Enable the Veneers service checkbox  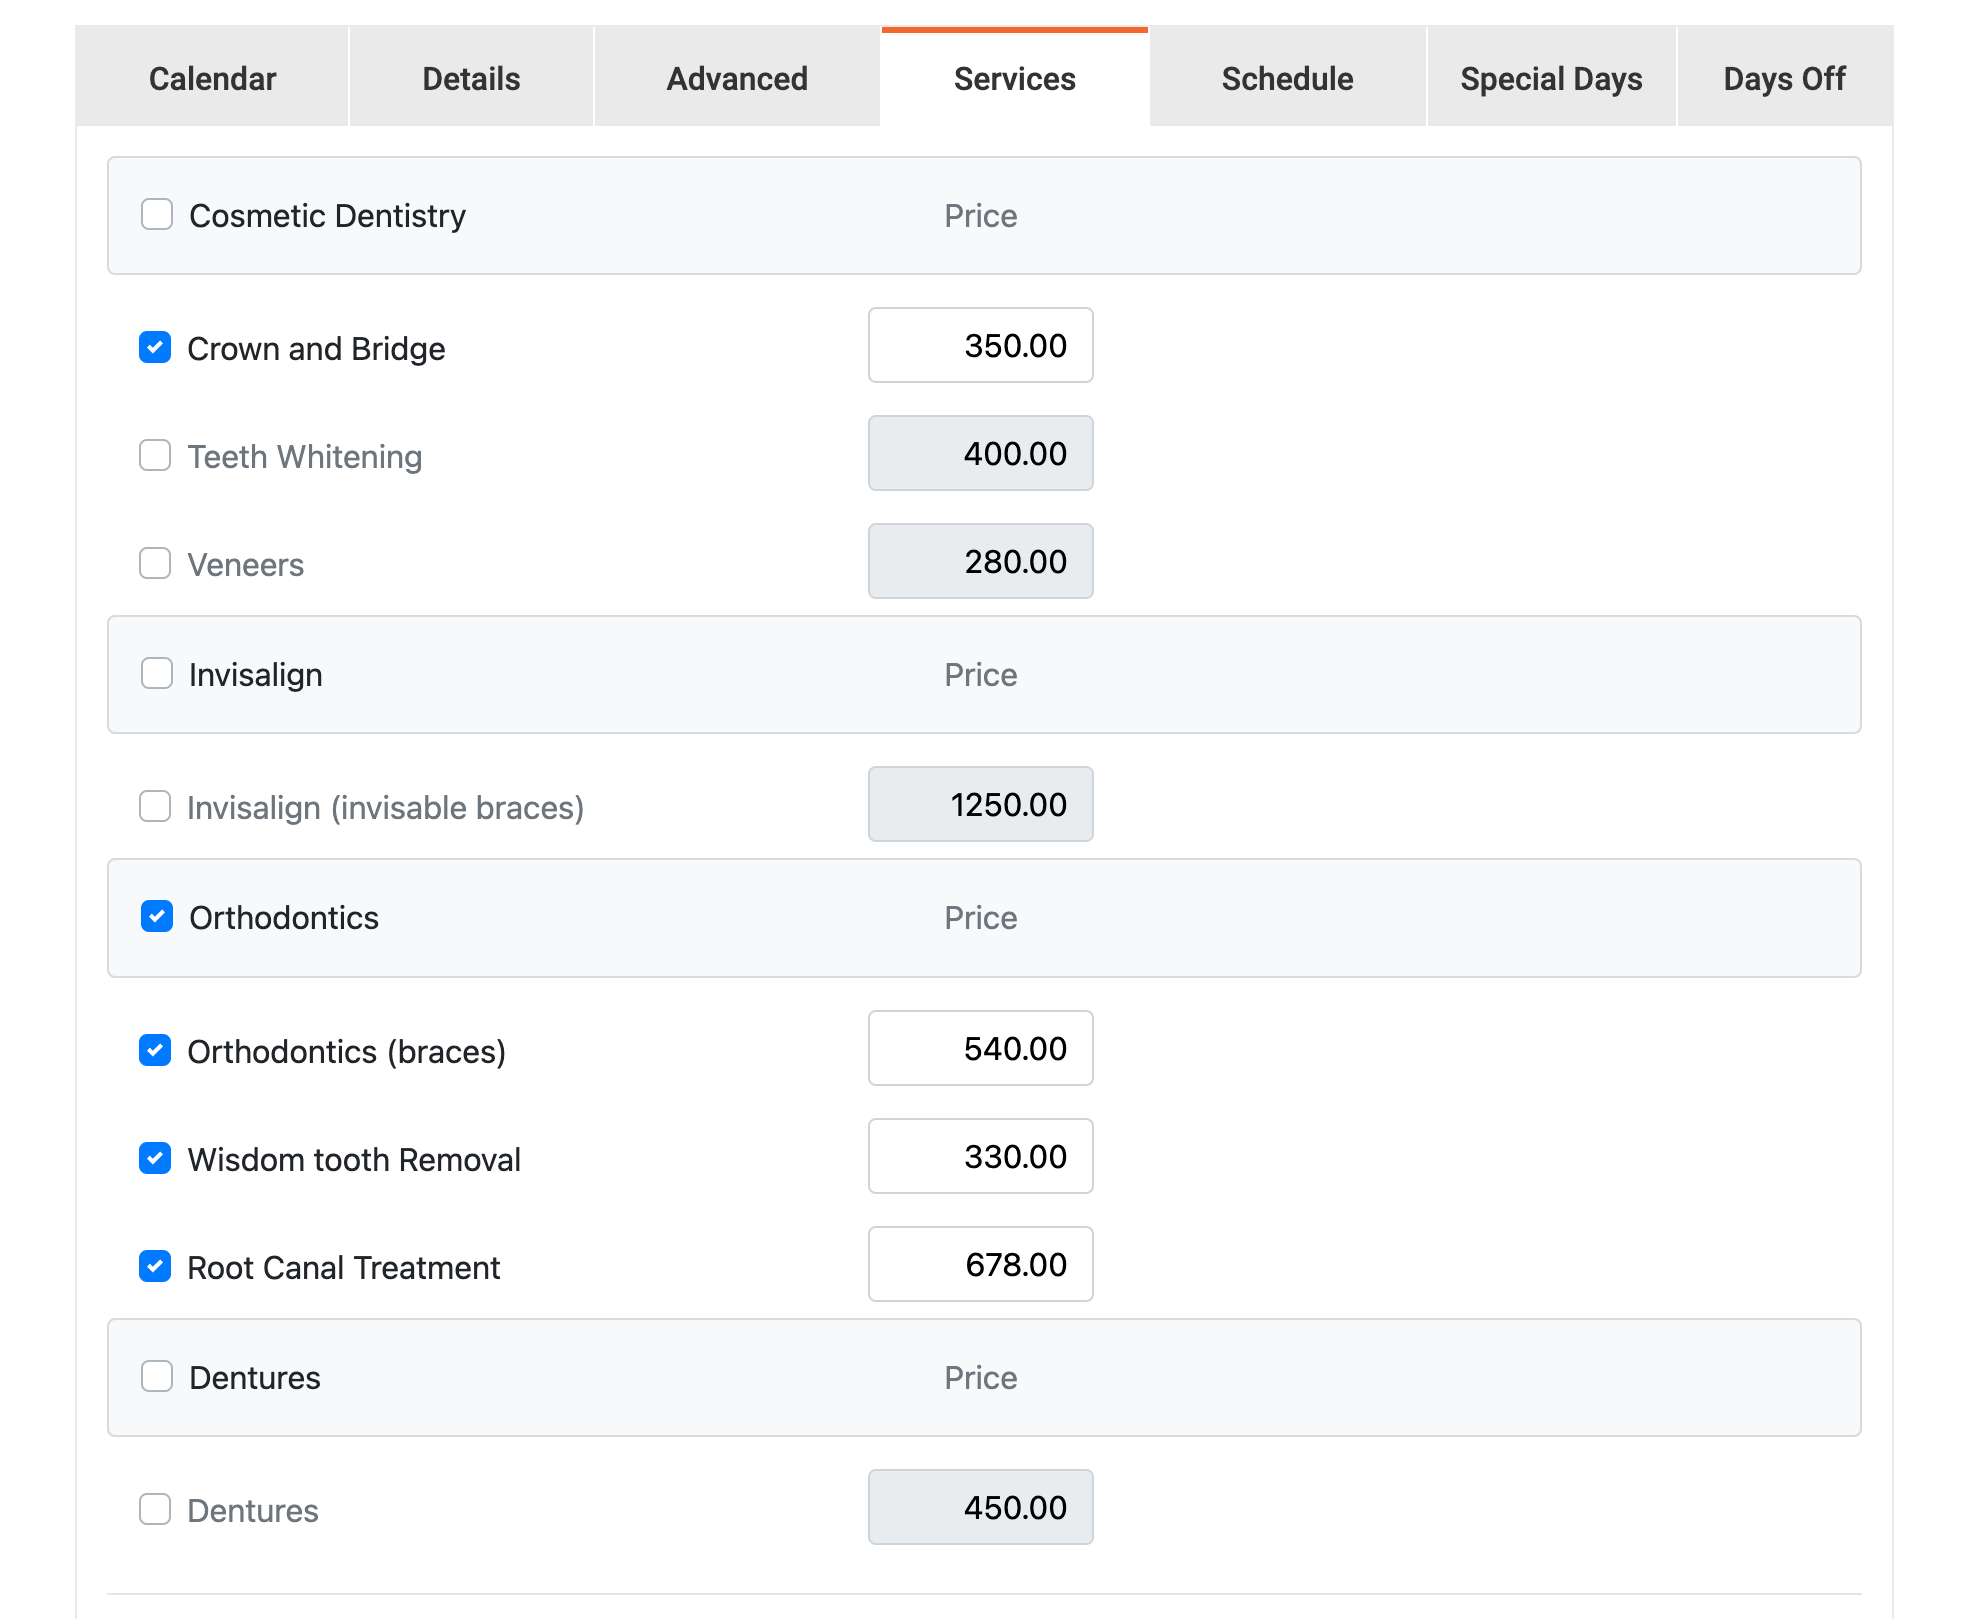[x=155, y=563]
